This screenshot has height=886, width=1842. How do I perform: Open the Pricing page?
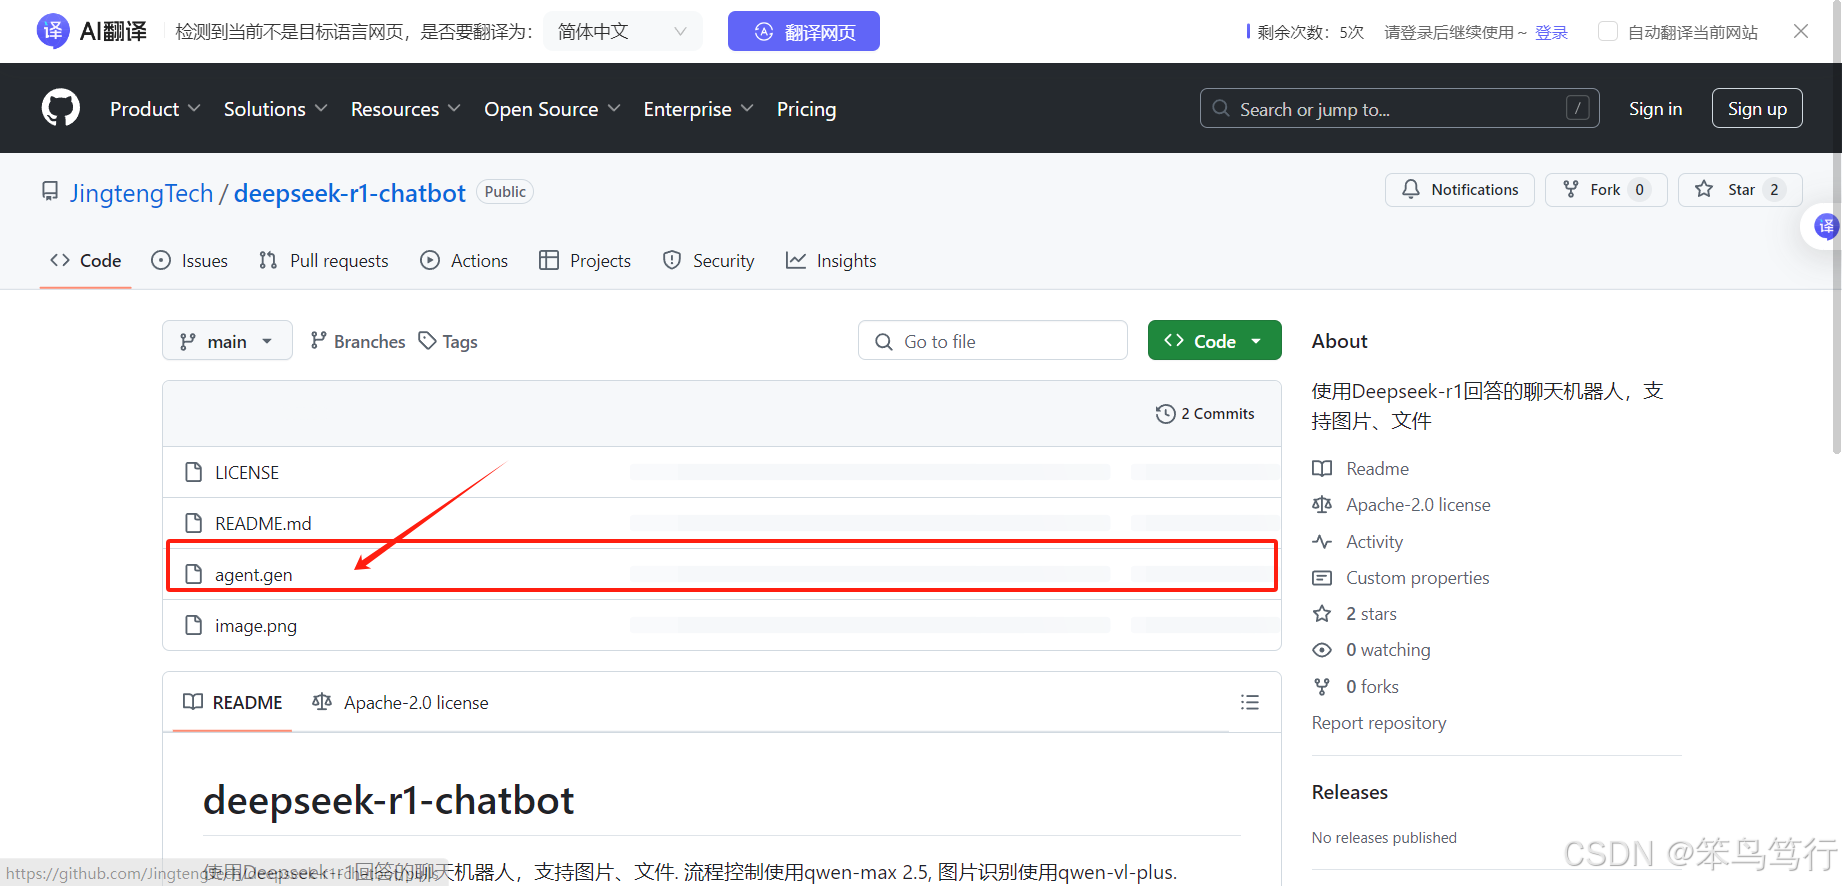coord(806,109)
